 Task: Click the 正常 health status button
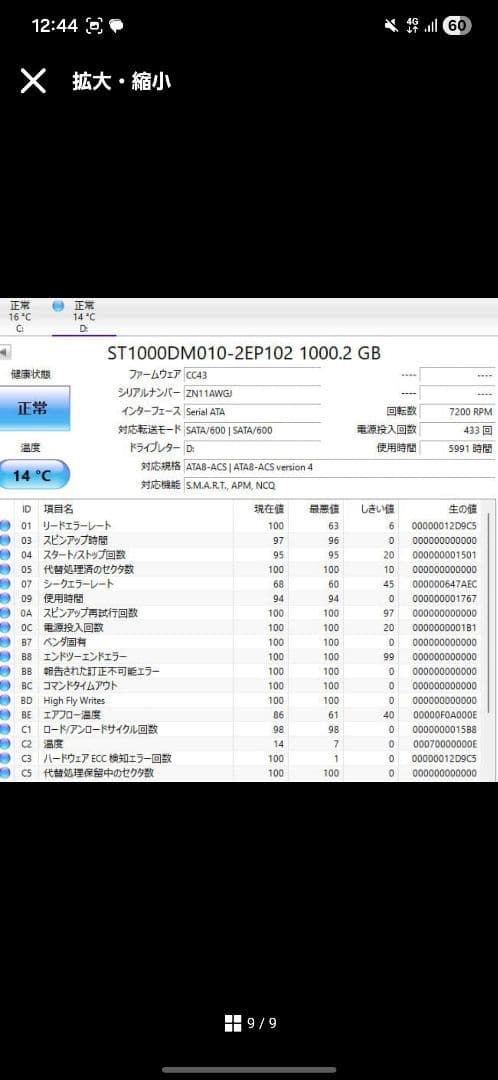[33, 408]
